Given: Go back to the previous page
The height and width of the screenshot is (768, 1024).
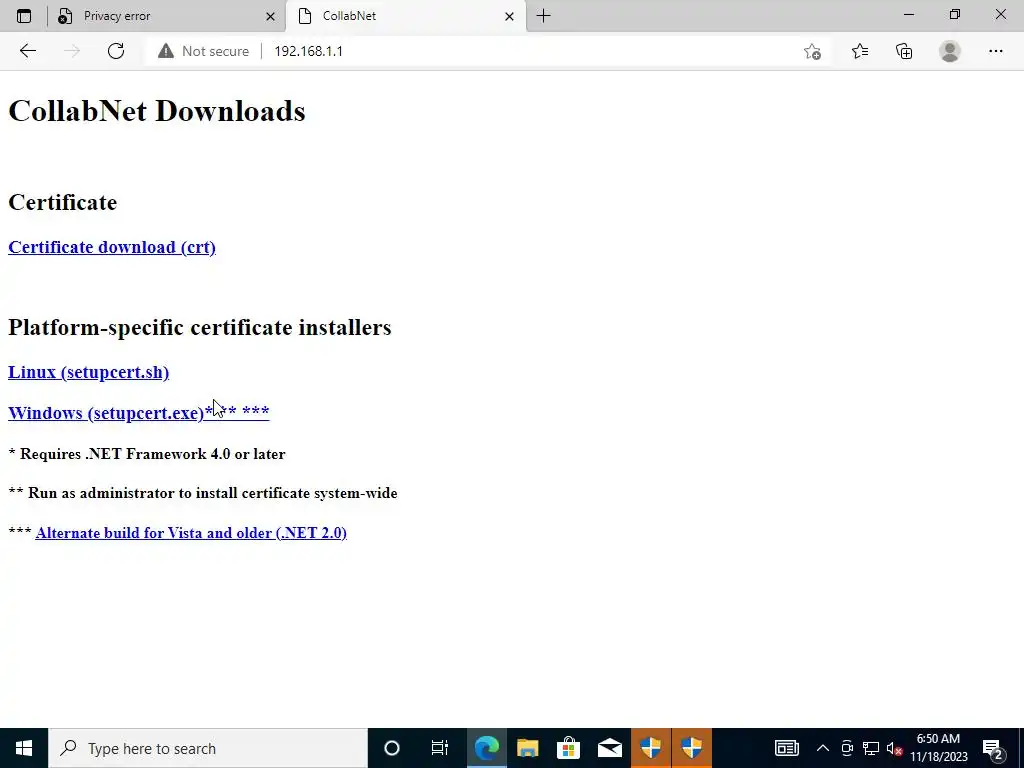Looking at the screenshot, I should [27, 51].
